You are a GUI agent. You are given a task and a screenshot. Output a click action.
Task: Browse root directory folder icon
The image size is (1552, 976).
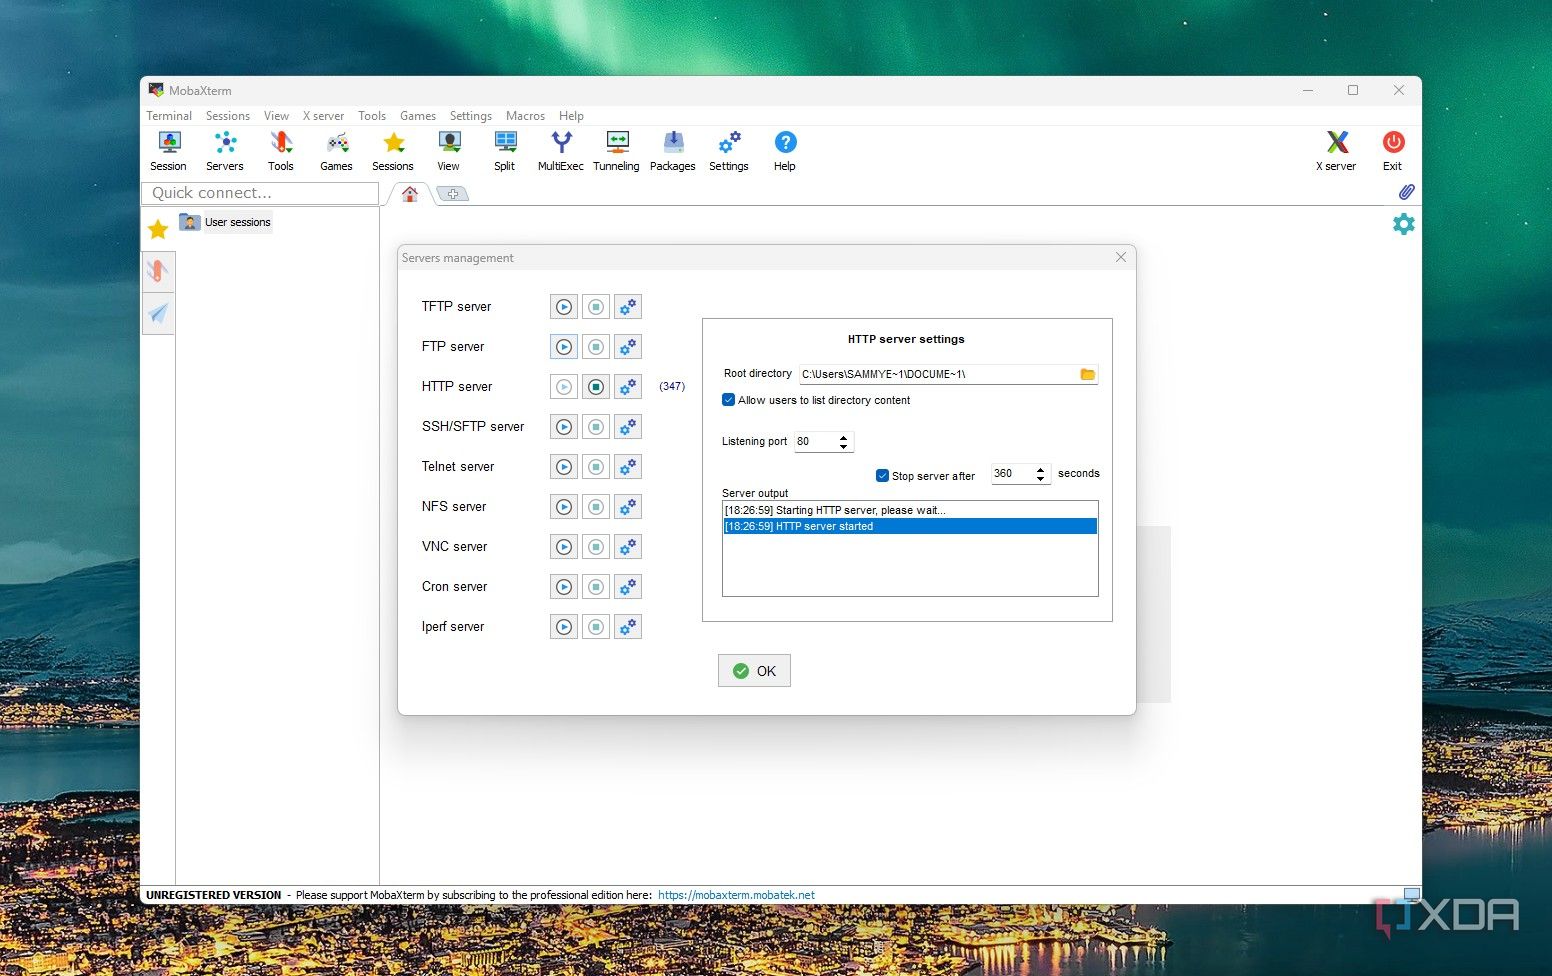(1088, 374)
